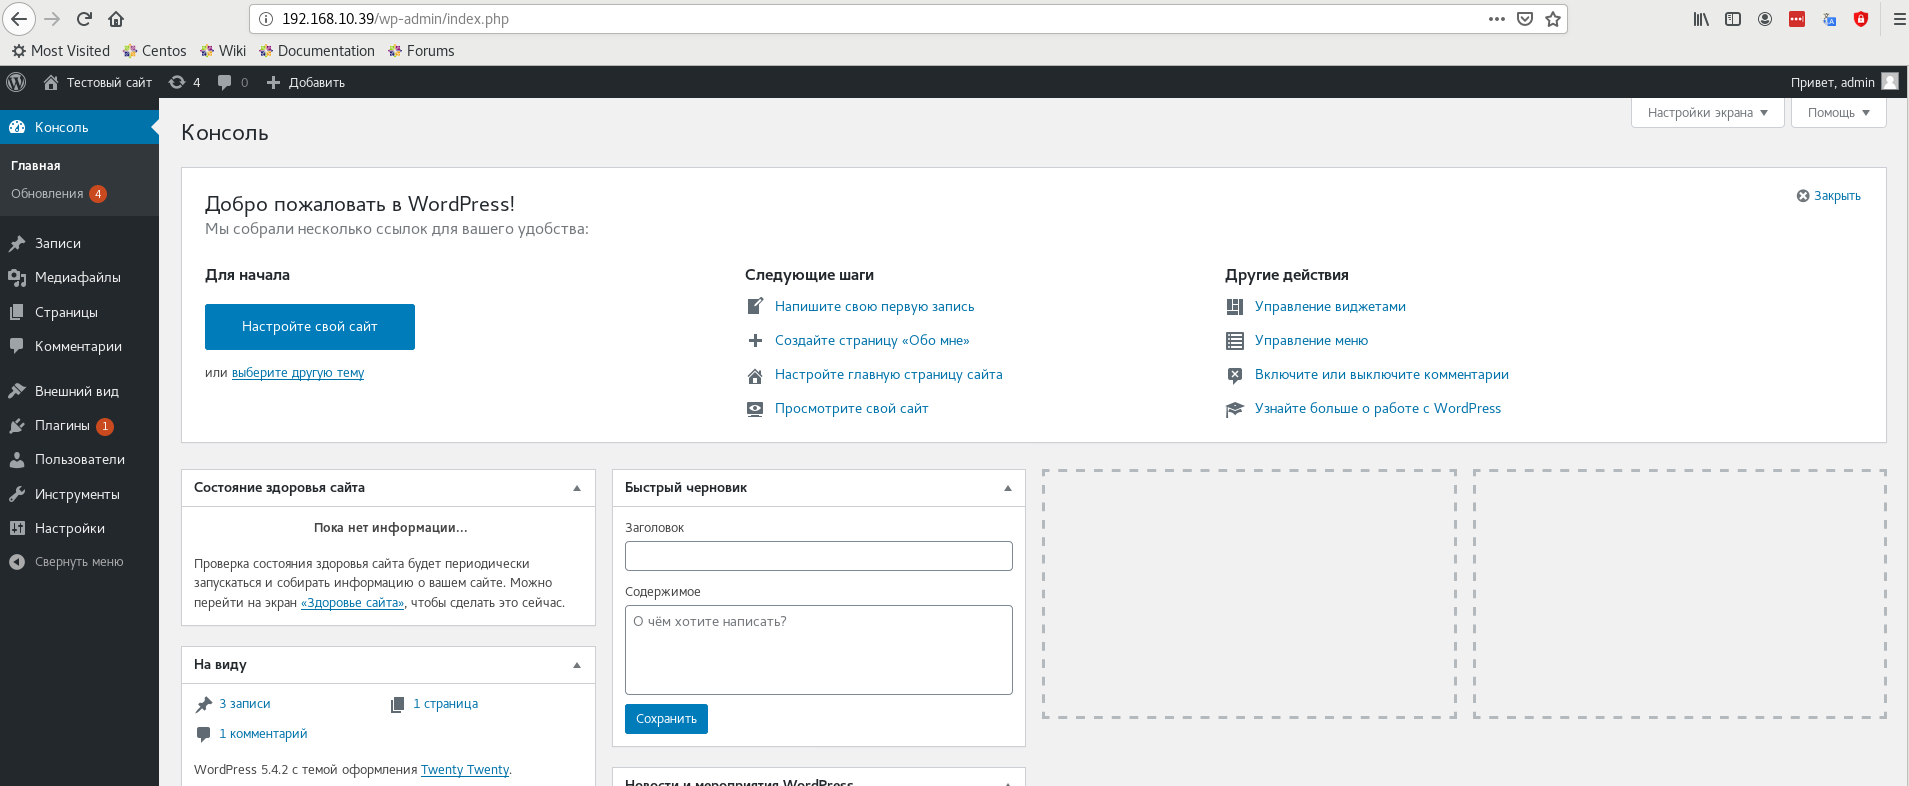
Task: Close the welcome panel via Закрыть
Action: pos(1829,196)
